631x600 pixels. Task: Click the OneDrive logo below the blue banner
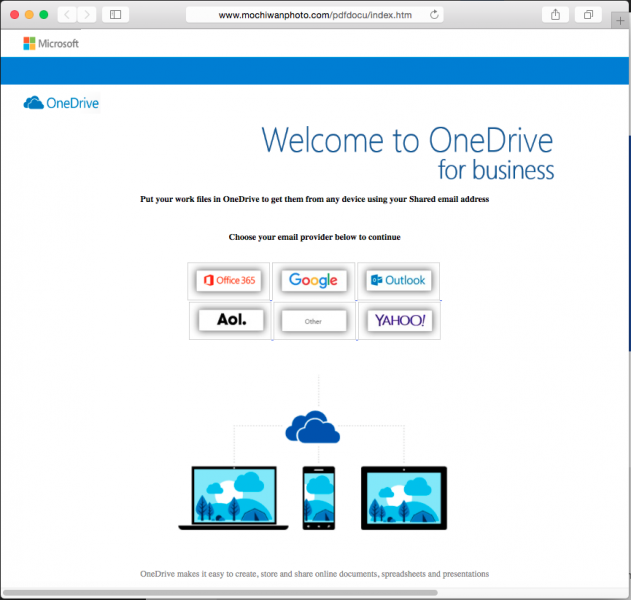pos(61,103)
